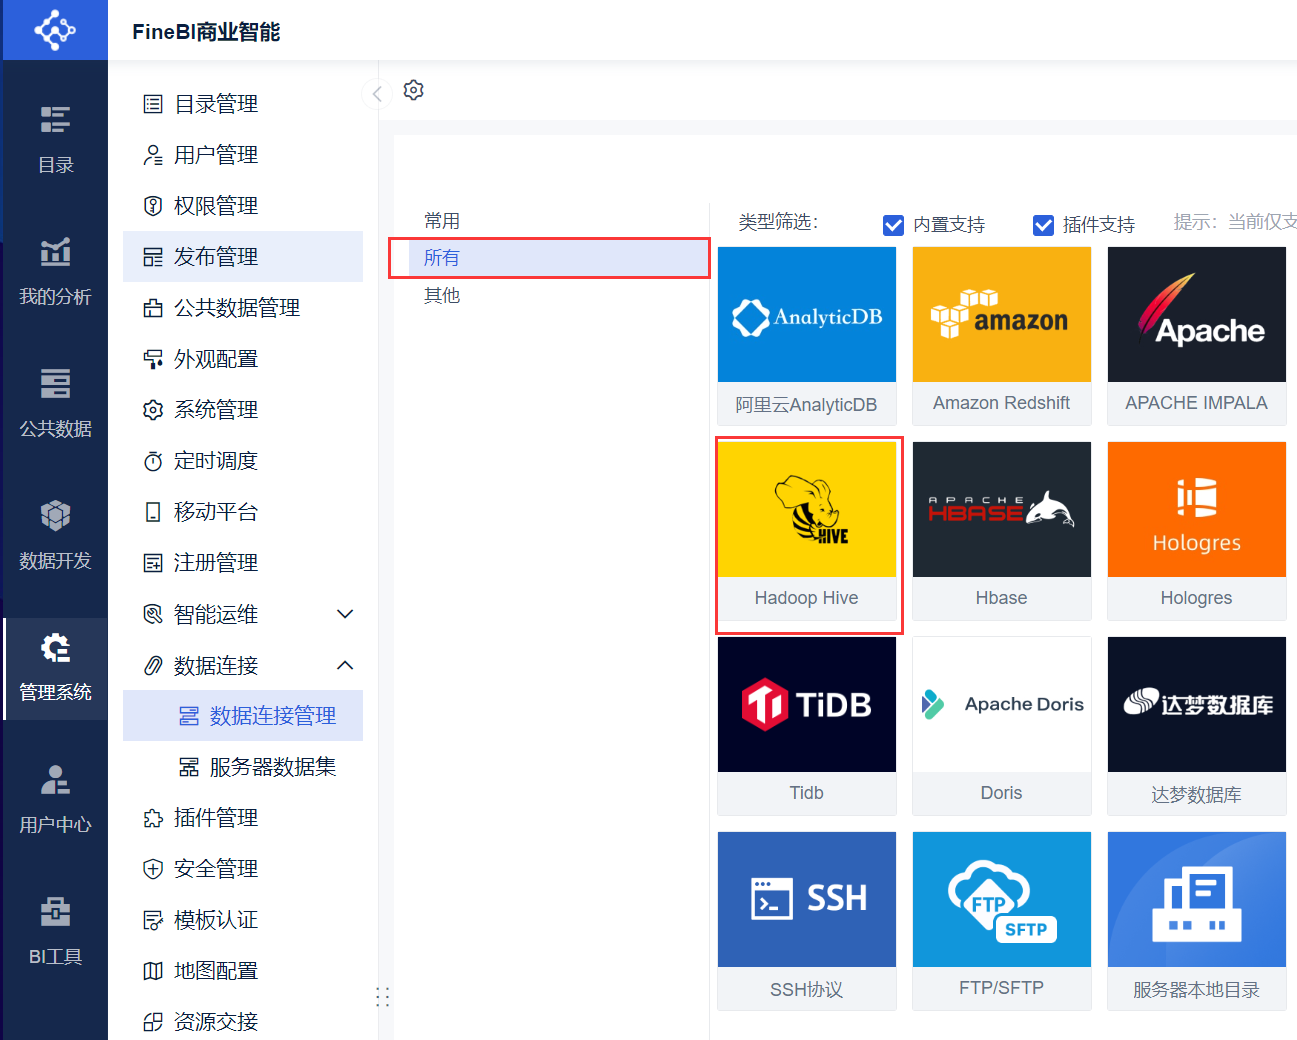Screen dimensions: 1297x1040
Task: Open BI工具 in left navigation
Action: pos(55,931)
